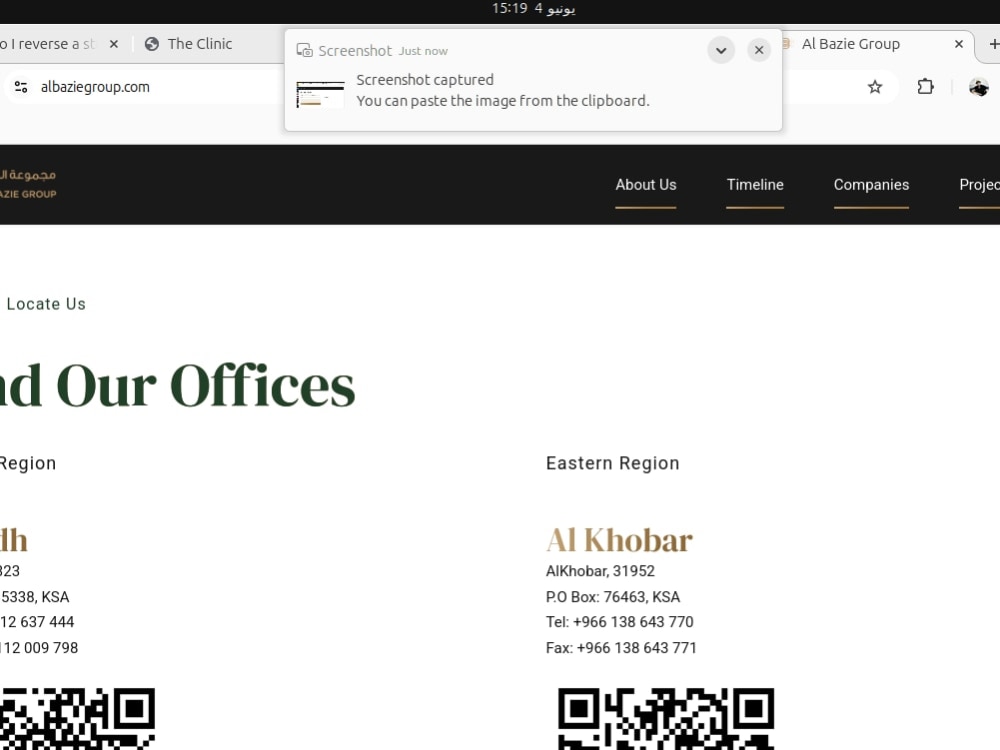The image size is (1000, 750).
Task: Click the Clinic tab globe favicon
Action: click(x=152, y=44)
